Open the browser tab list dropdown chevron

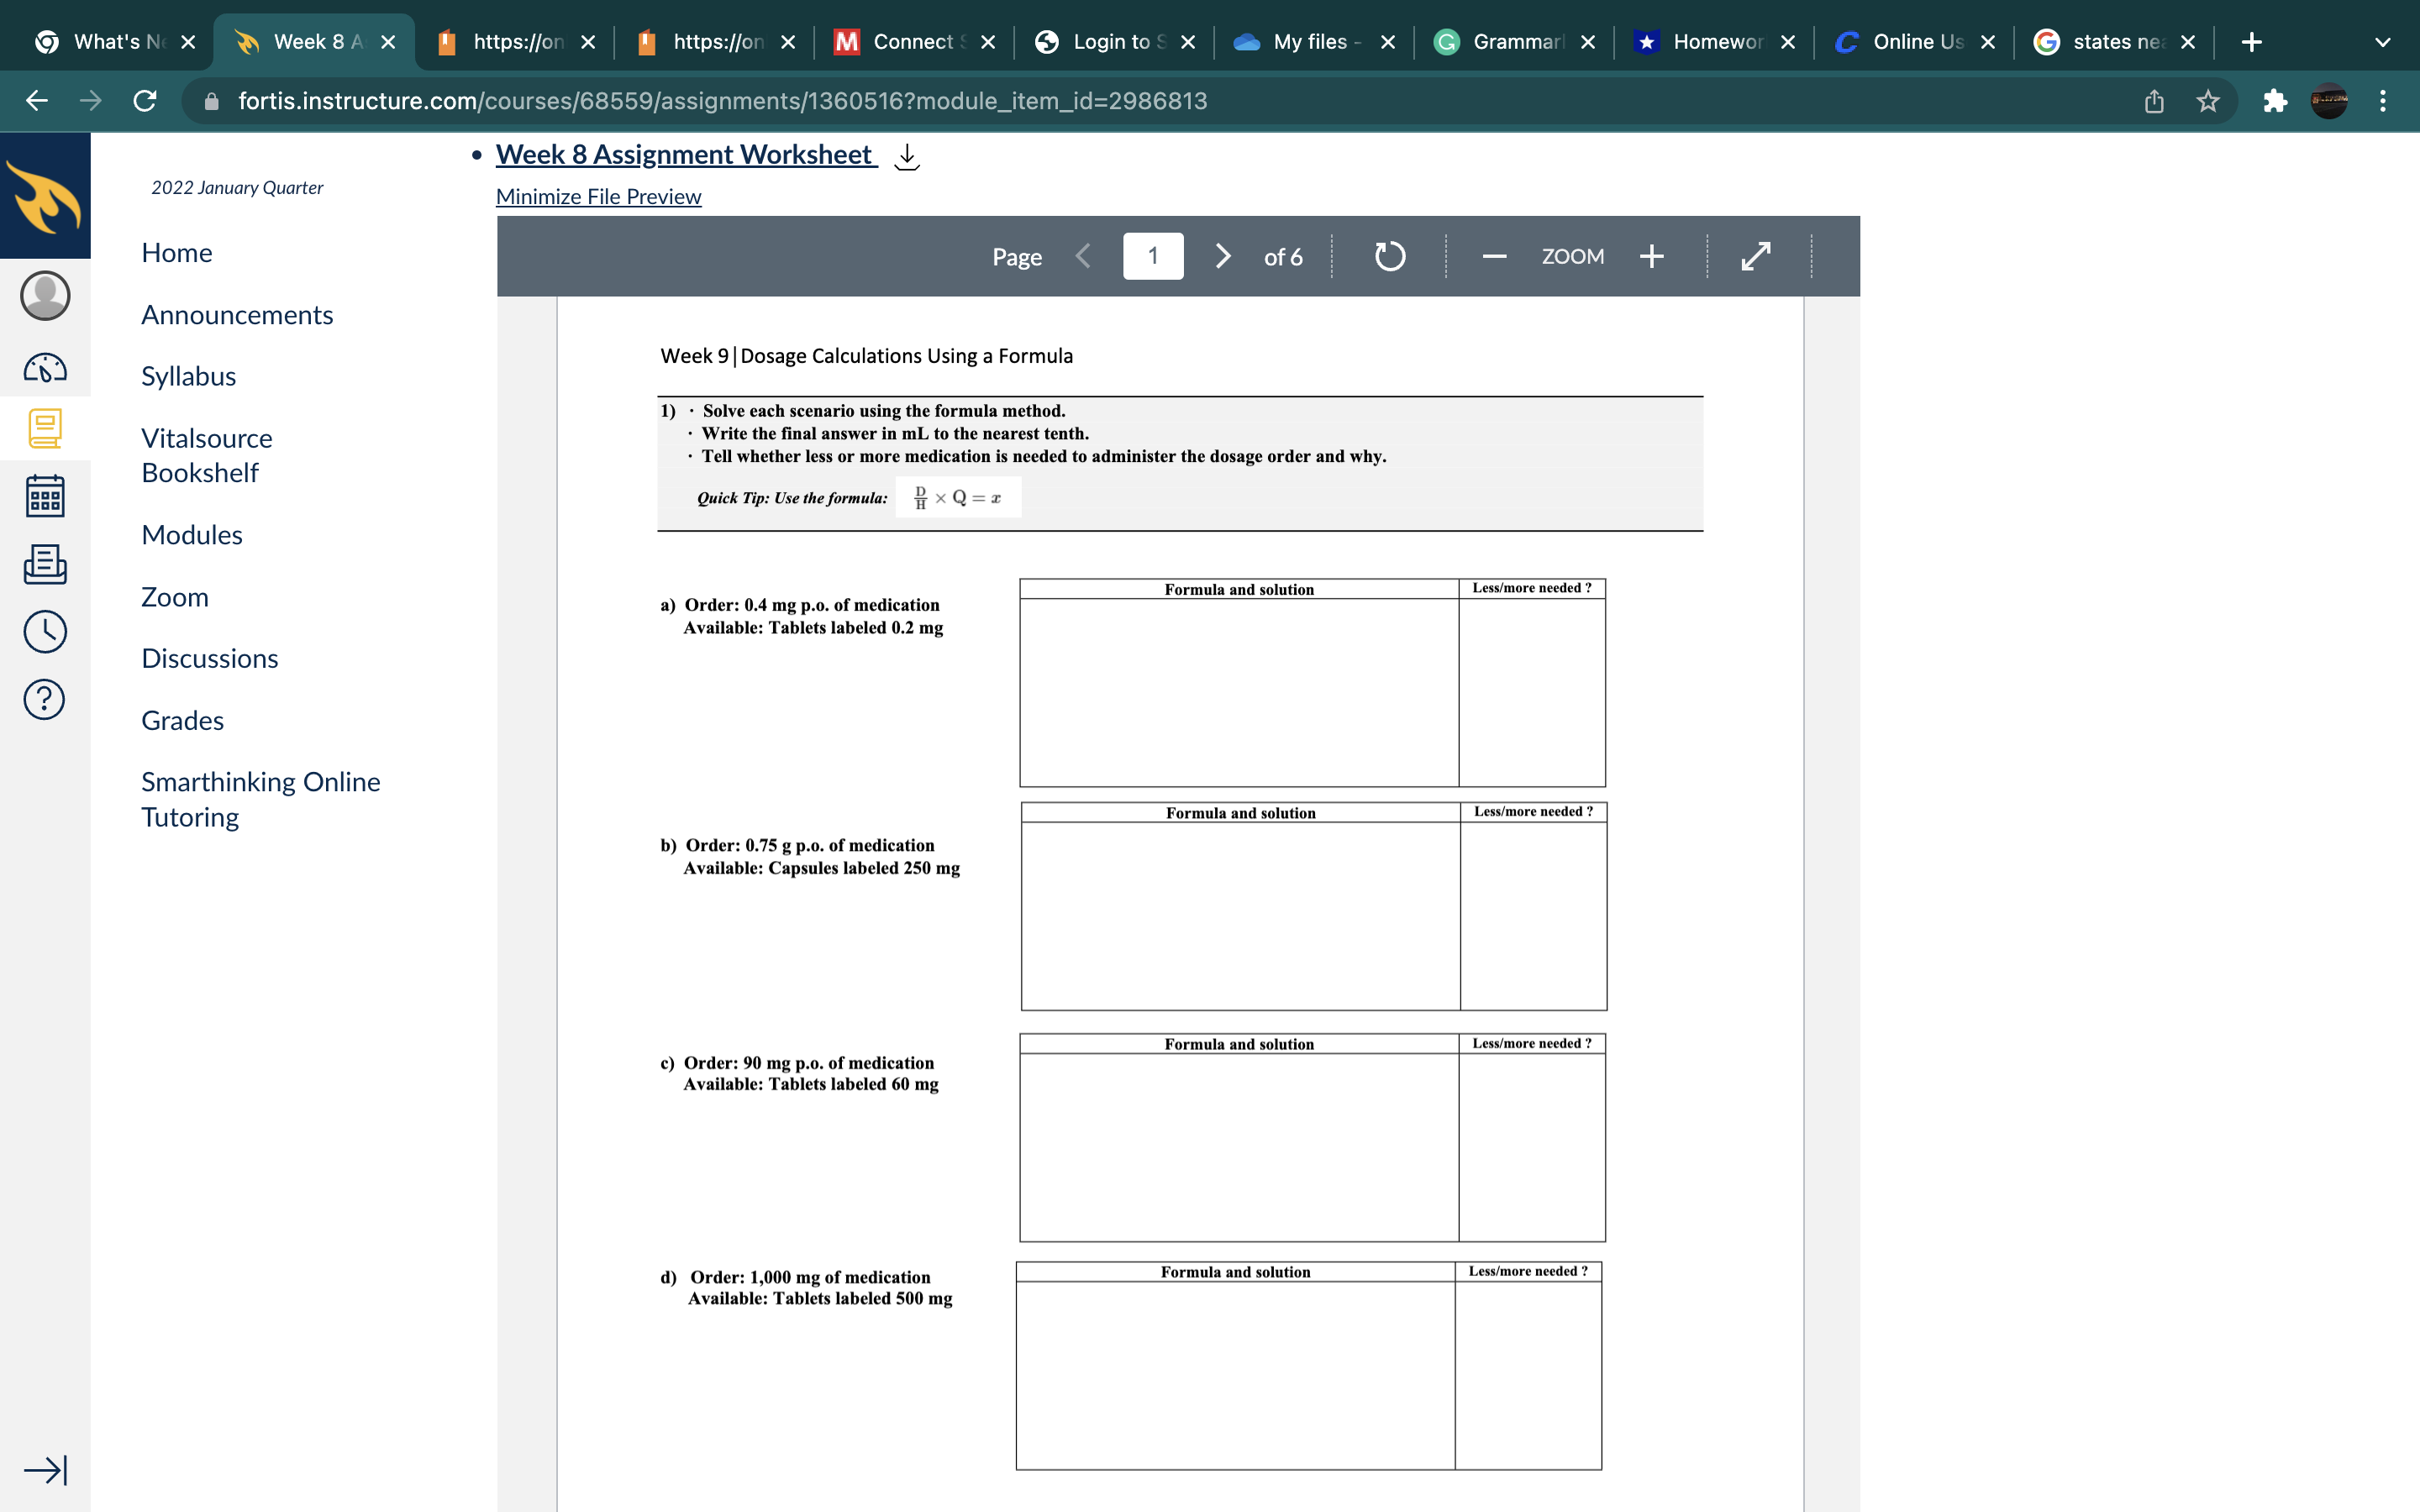[x=2382, y=42]
